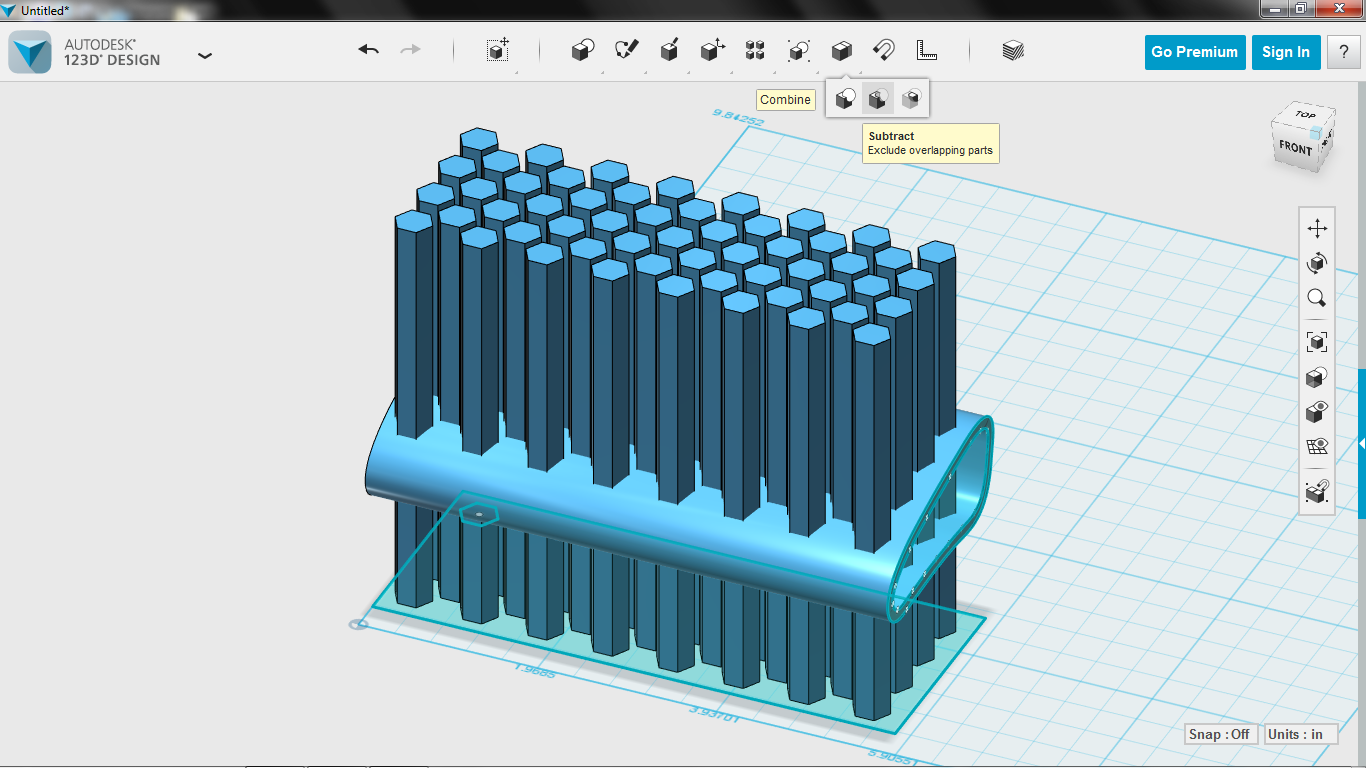Select the Zoom magnifier tool
The height and width of the screenshot is (768, 1366).
pyautogui.click(x=1317, y=298)
